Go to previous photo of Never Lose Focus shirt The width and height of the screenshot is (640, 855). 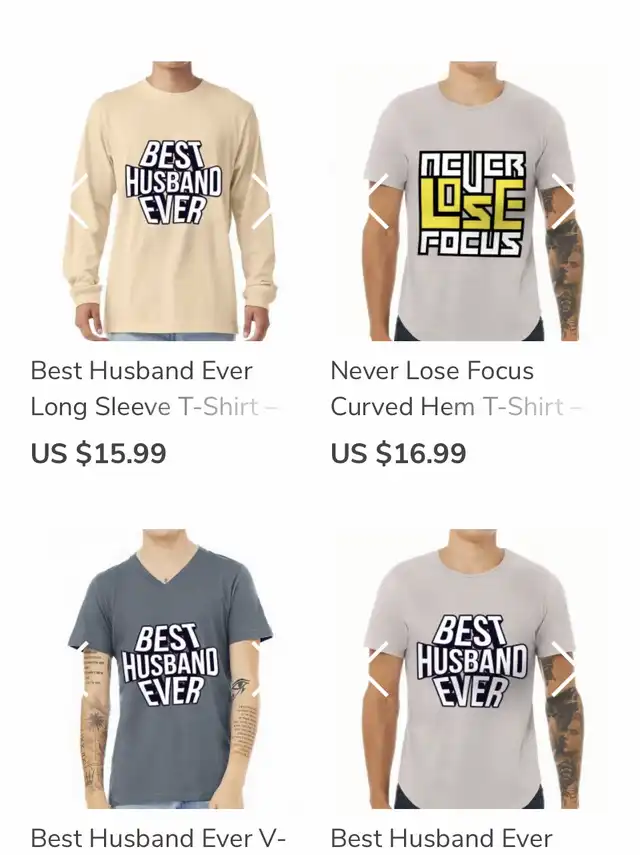point(379,201)
